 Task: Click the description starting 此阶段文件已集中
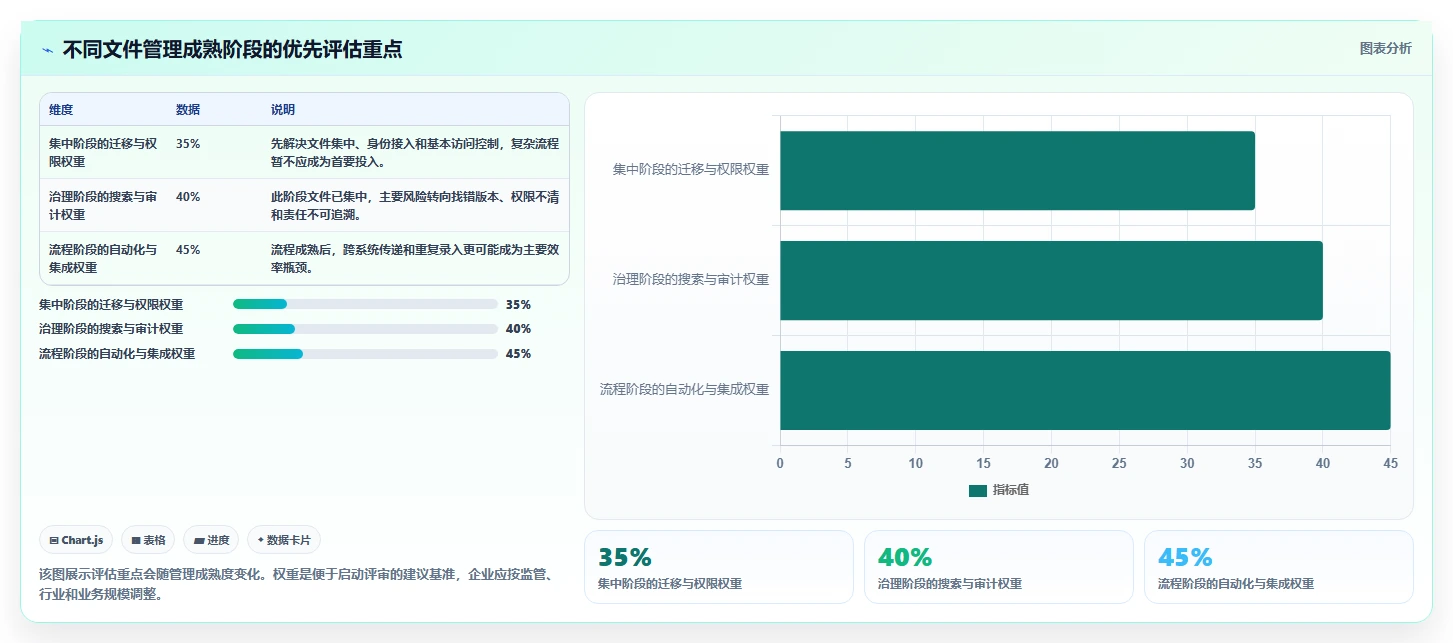coord(415,205)
